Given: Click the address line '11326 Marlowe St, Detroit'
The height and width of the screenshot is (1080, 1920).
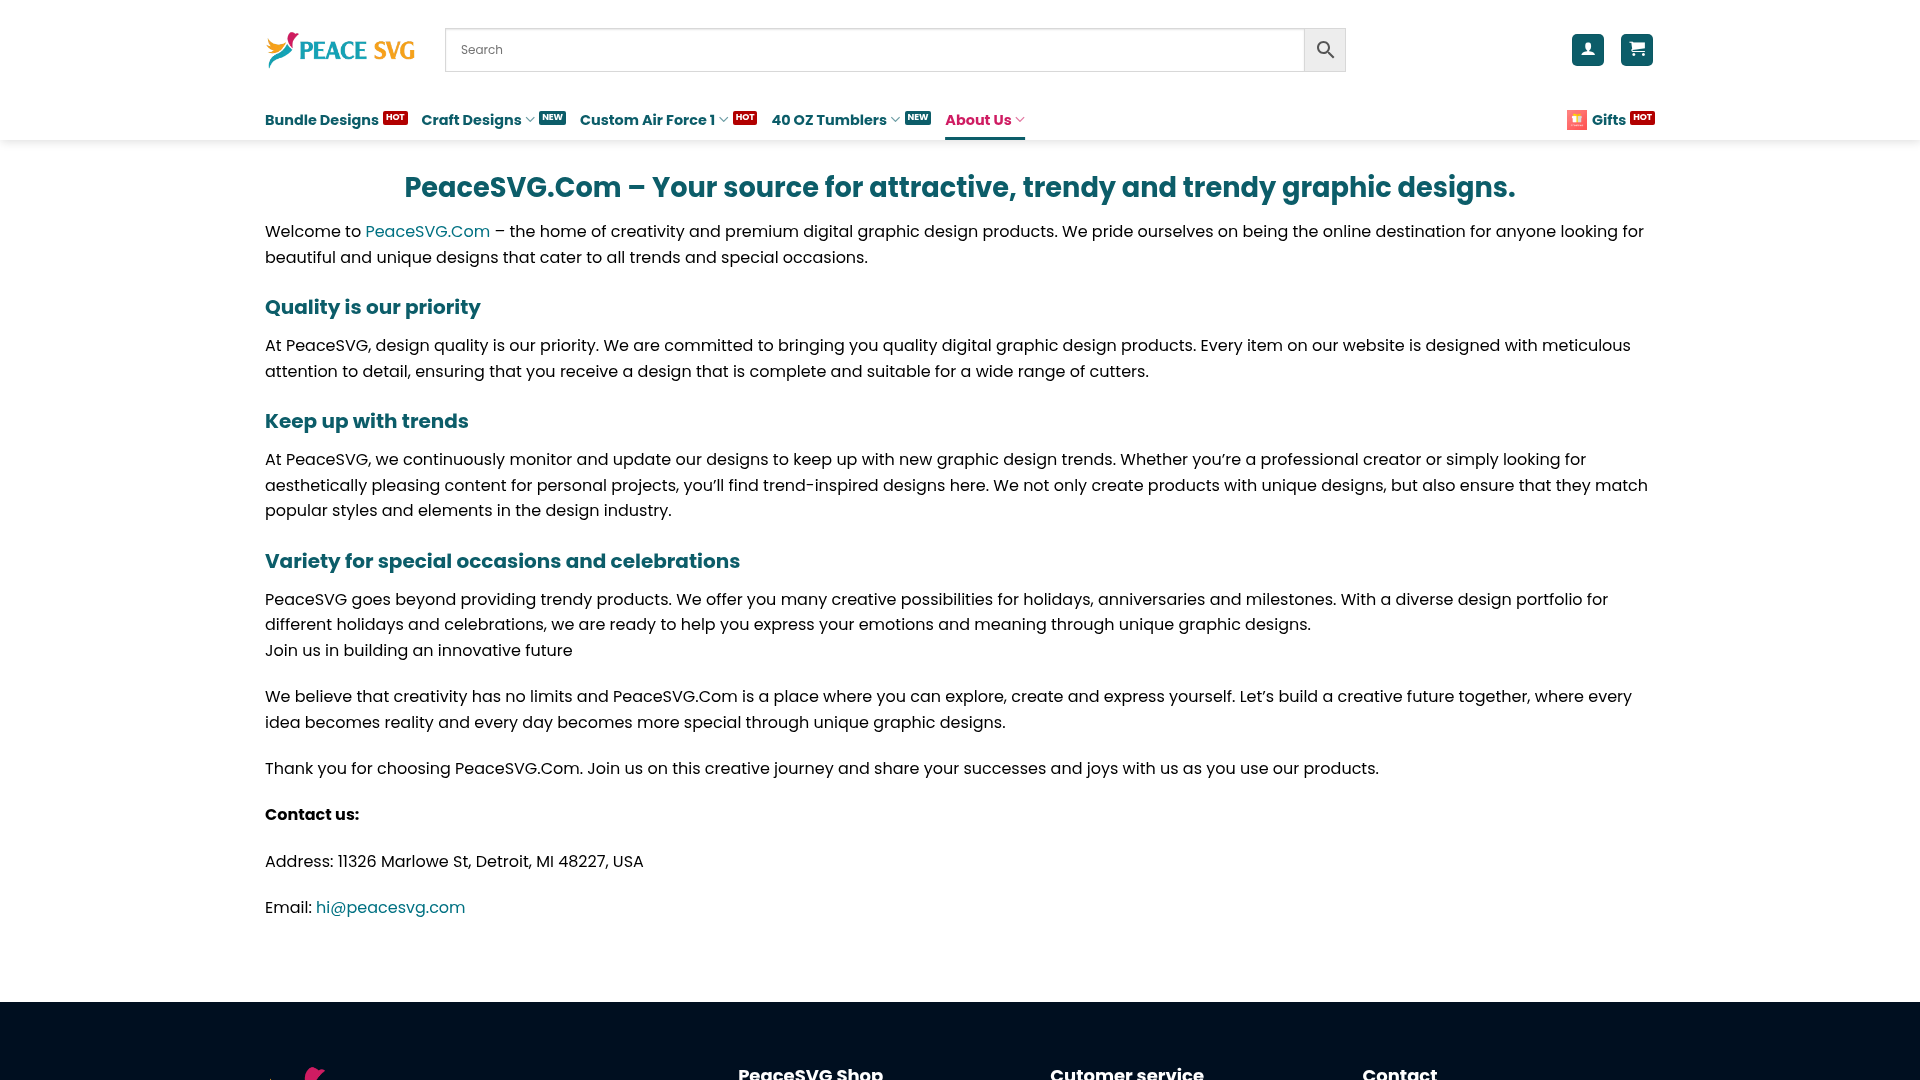Looking at the screenshot, I should (x=454, y=862).
